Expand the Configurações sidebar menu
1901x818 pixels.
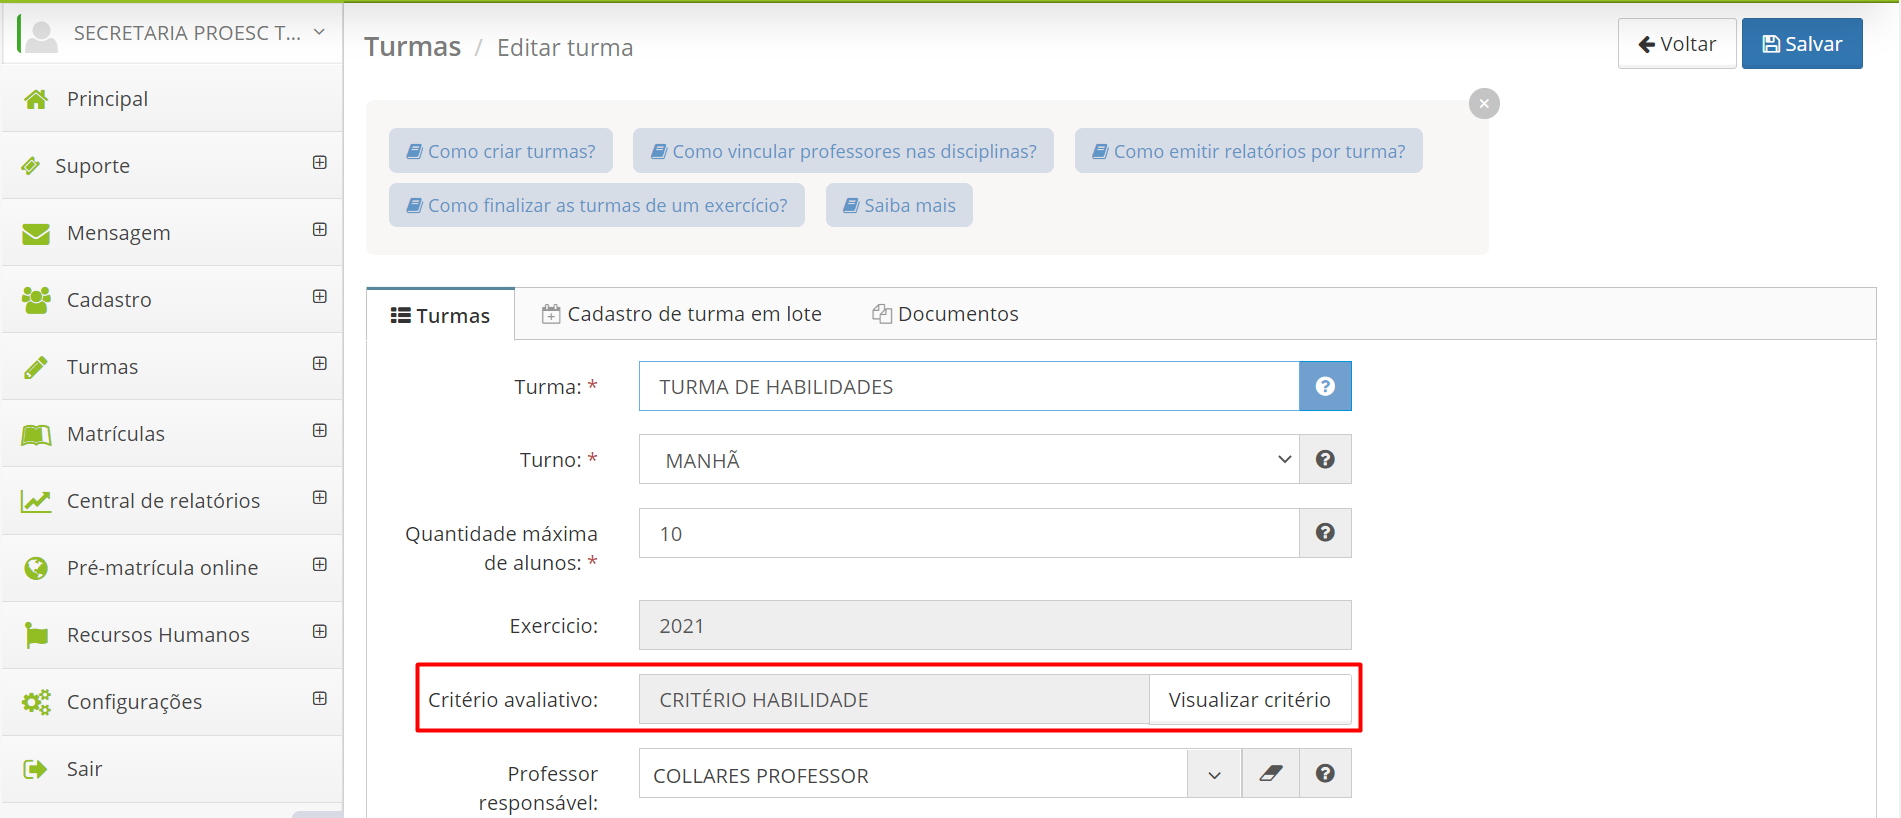pos(319,699)
